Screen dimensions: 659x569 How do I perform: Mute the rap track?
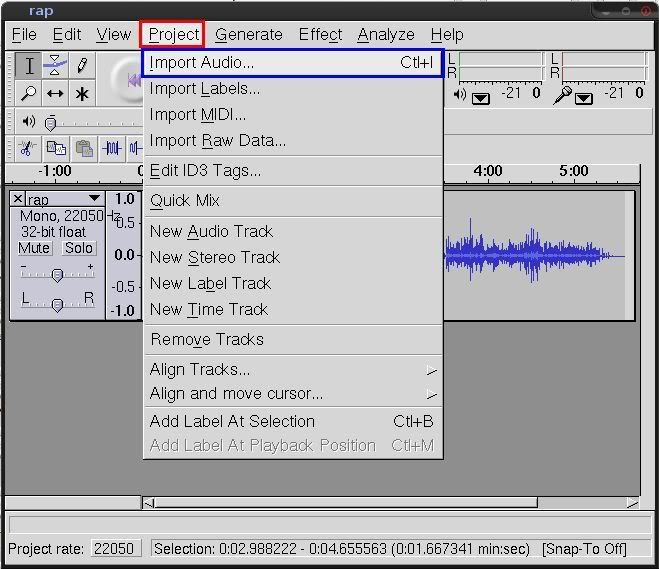34,248
